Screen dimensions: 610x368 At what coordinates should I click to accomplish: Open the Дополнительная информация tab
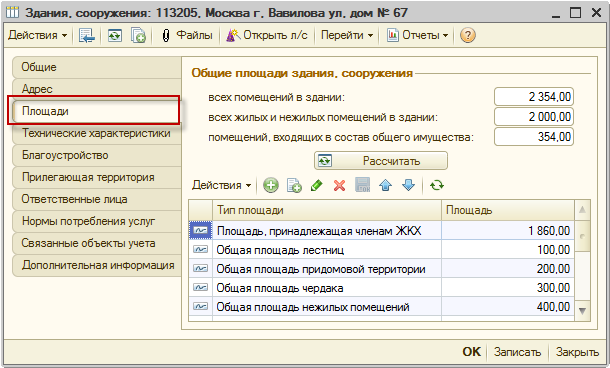[x=96, y=265]
